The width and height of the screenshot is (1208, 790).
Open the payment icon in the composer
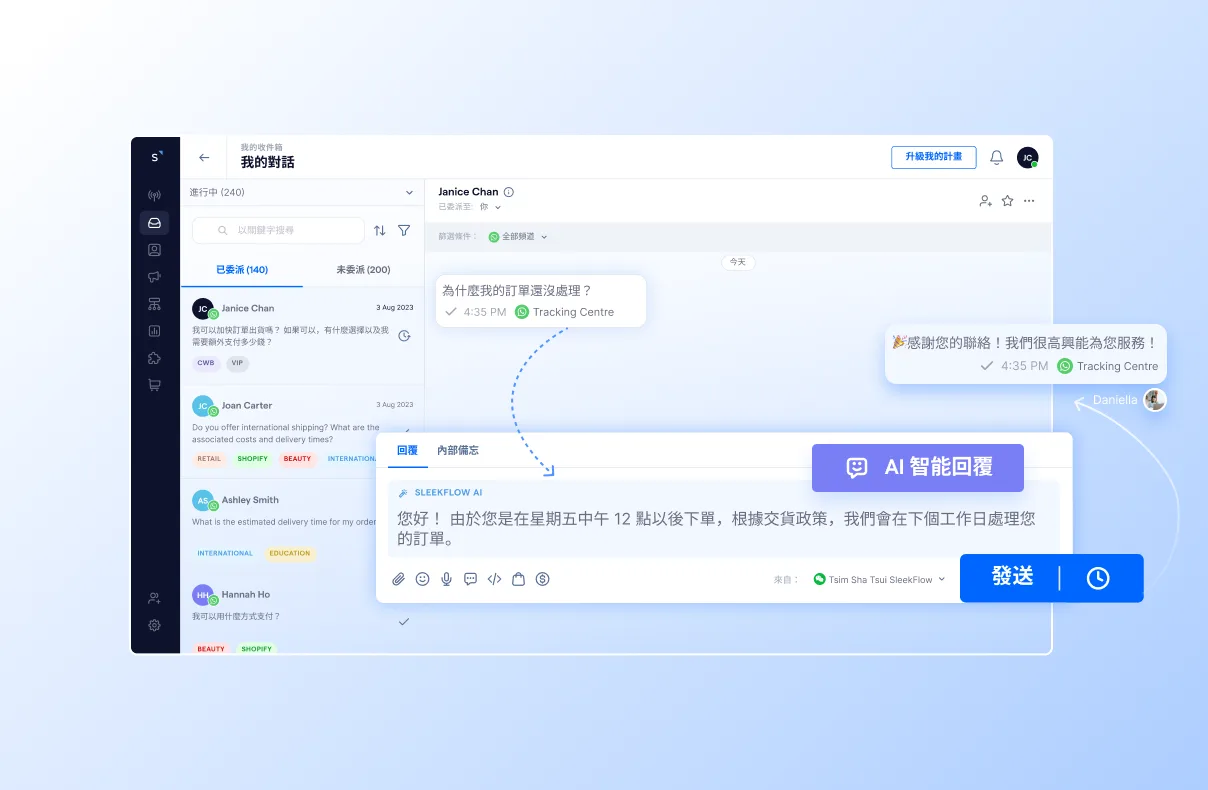543,579
